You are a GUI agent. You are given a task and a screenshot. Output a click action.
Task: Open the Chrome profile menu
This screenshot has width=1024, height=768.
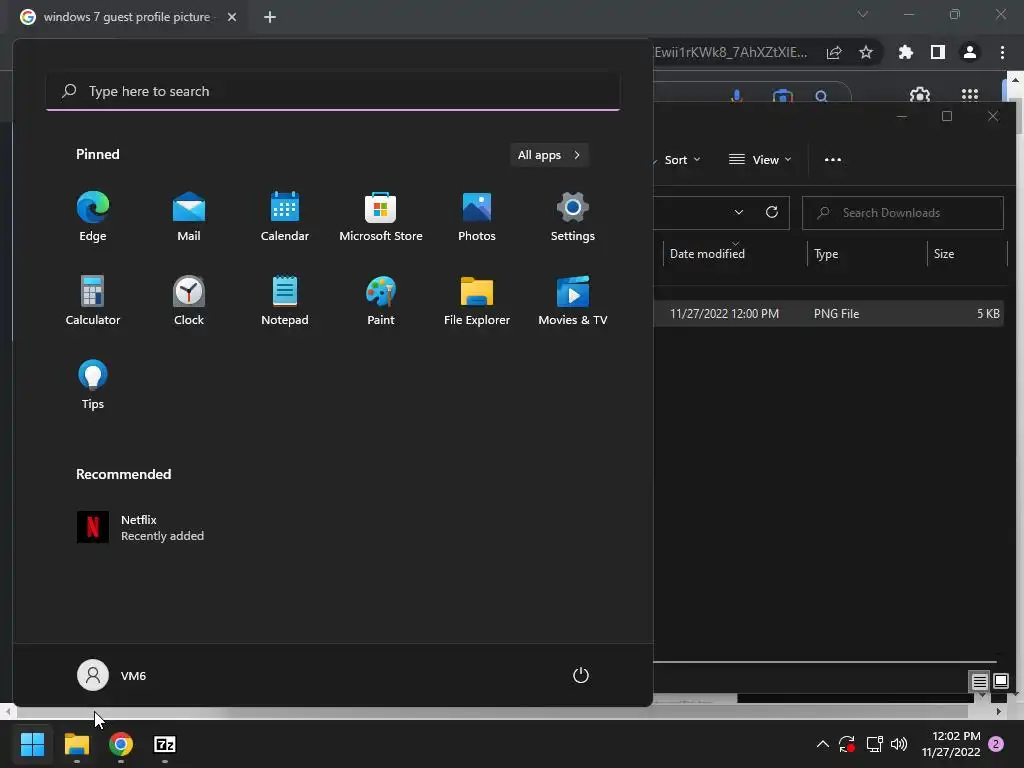click(970, 52)
